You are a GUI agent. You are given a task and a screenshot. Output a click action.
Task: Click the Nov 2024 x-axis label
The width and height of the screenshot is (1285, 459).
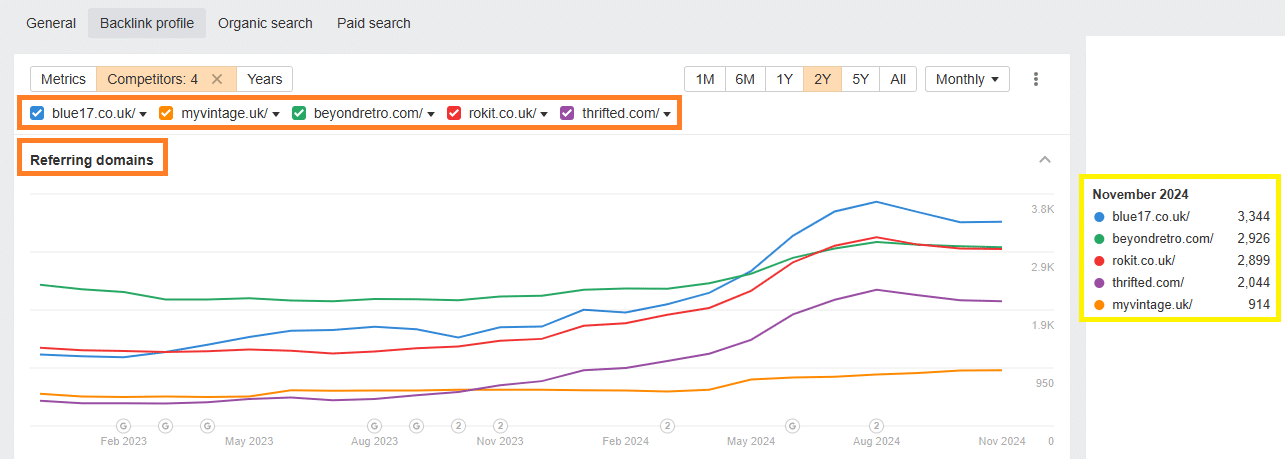[1001, 441]
